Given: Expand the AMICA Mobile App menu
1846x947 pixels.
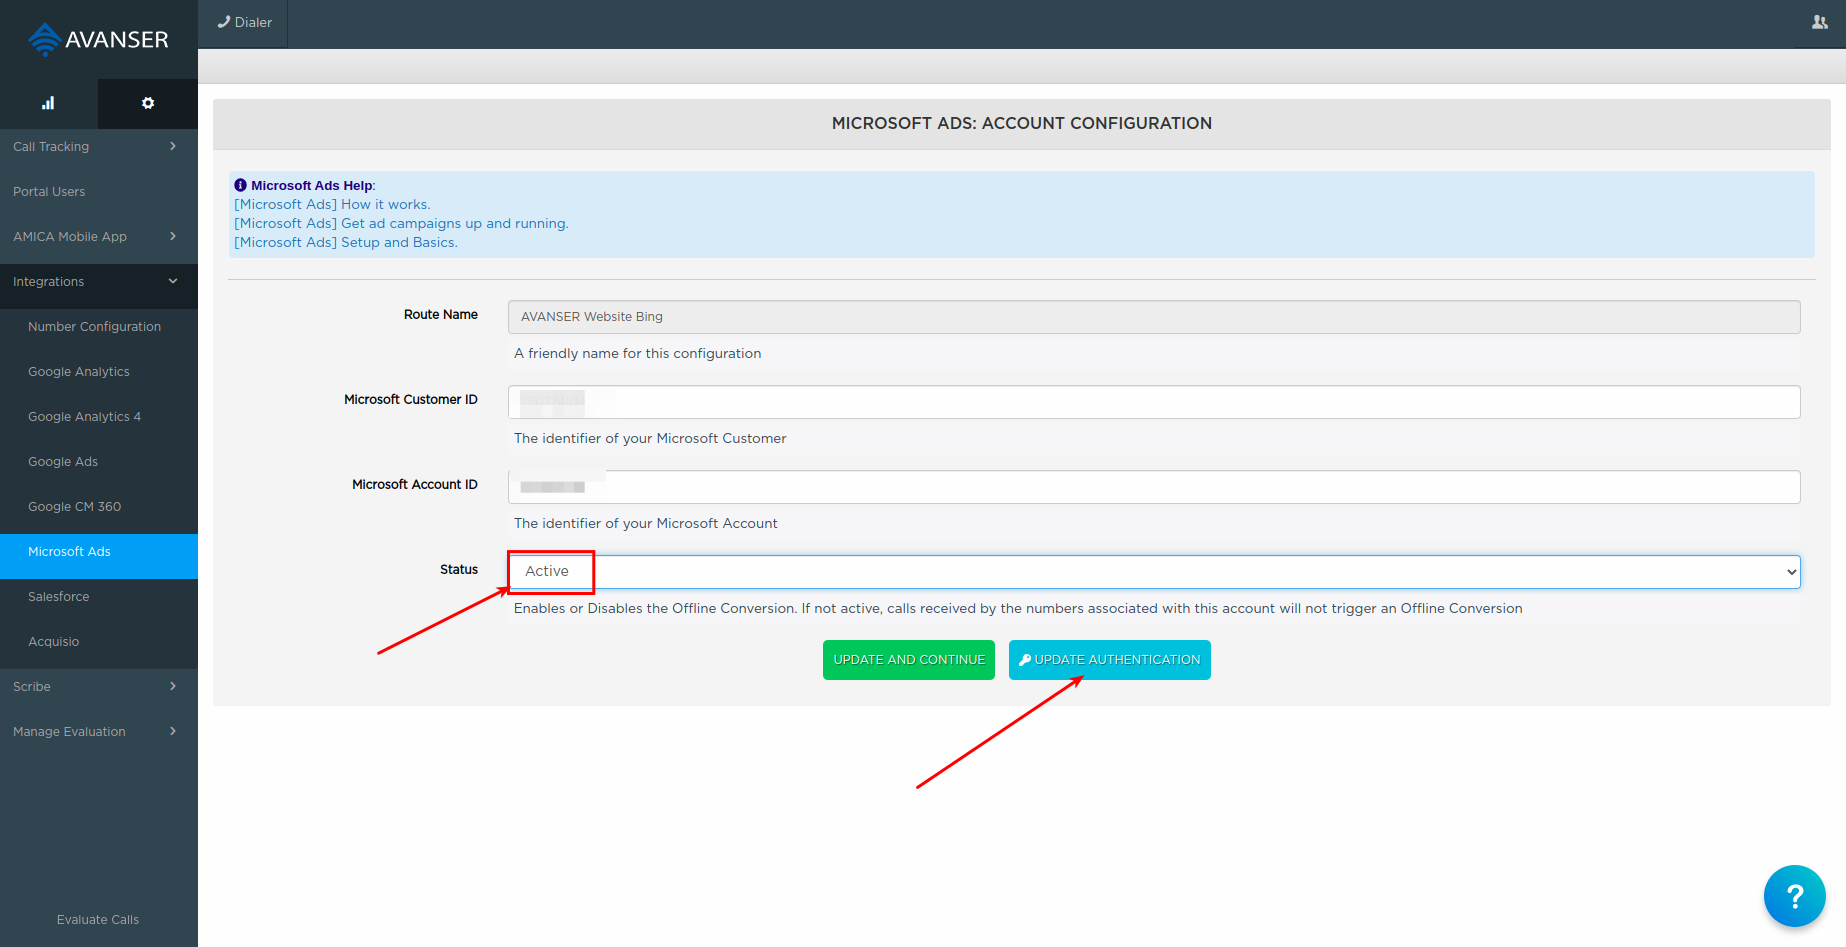Looking at the screenshot, I should [x=99, y=236].
